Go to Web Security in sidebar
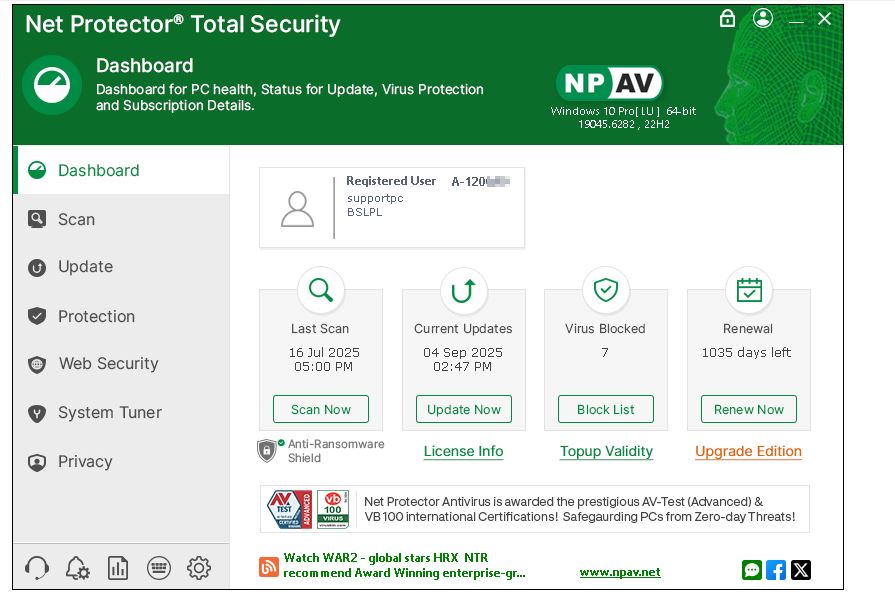The height and width of the screenshot is (601, 895). pyautogui.click(x=108, y=364)
